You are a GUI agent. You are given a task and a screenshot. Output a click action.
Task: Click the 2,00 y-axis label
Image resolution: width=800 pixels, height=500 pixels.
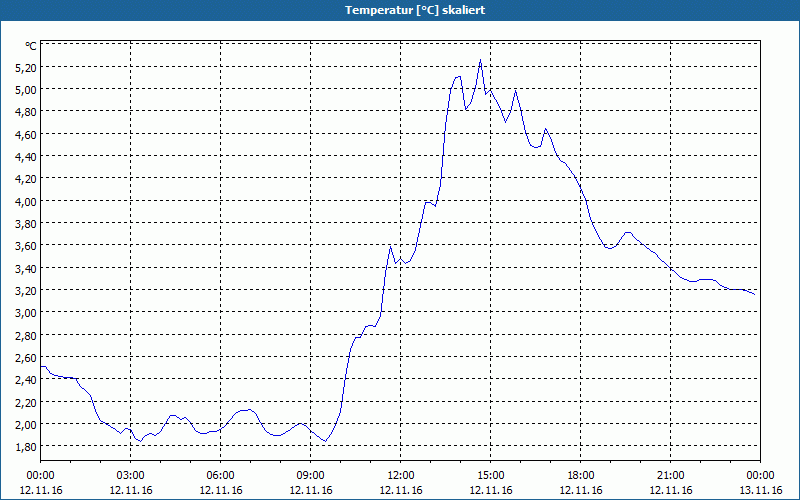click(27, 425)
